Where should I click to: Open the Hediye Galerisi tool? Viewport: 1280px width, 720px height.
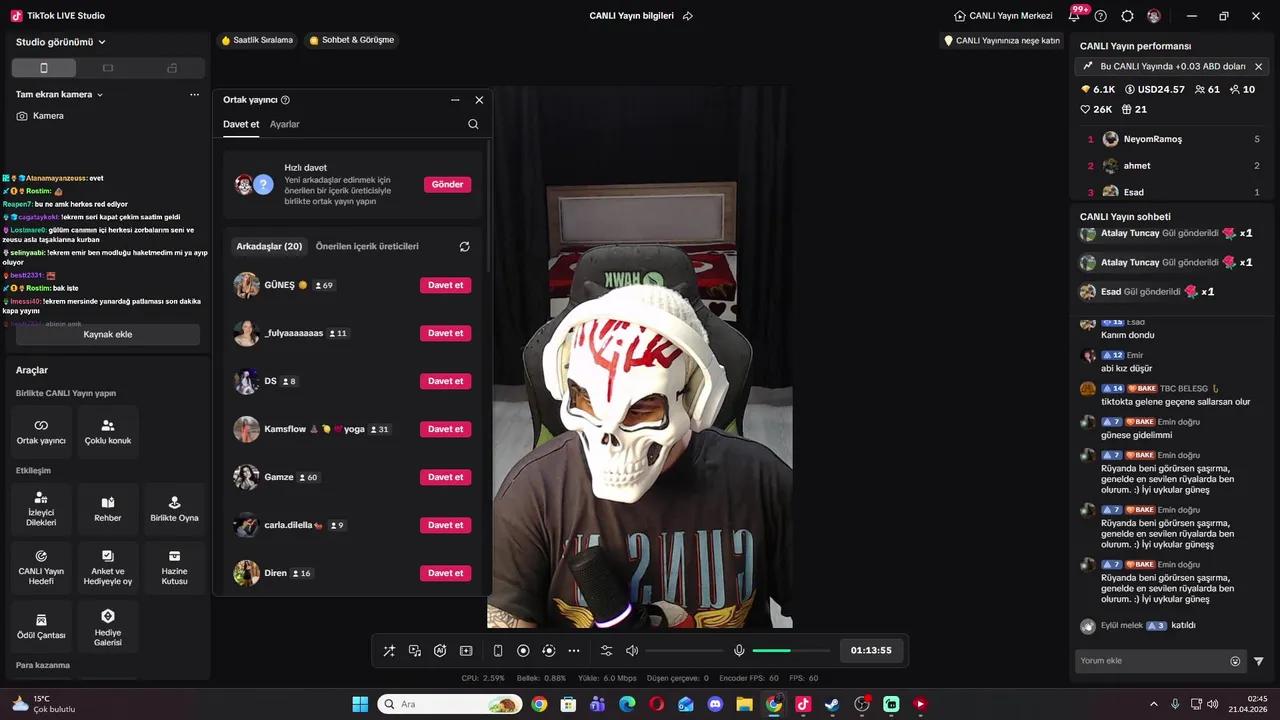[x=107, y=627]
